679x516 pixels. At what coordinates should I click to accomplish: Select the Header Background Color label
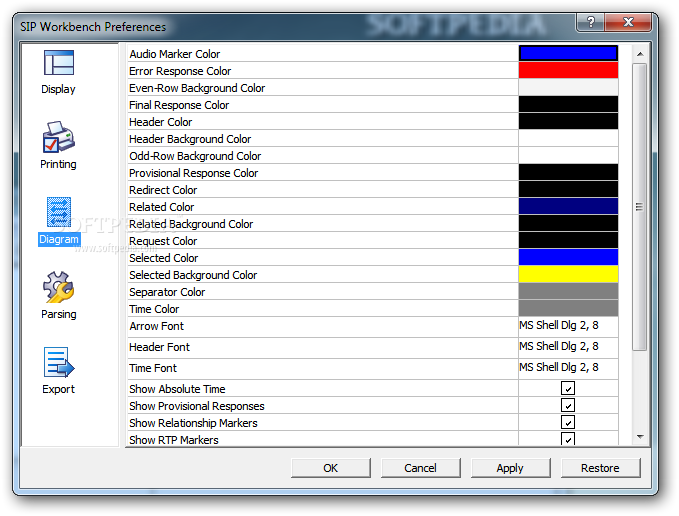[190, 139]
